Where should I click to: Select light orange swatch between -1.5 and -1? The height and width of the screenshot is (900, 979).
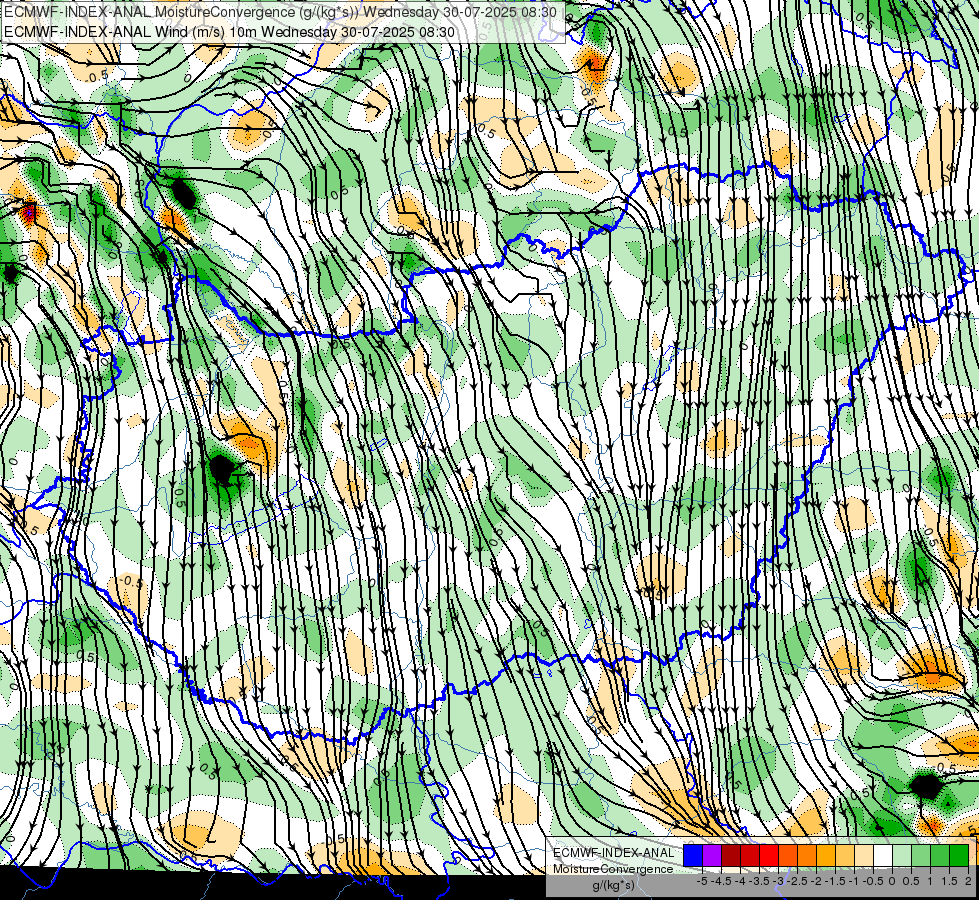845,856
